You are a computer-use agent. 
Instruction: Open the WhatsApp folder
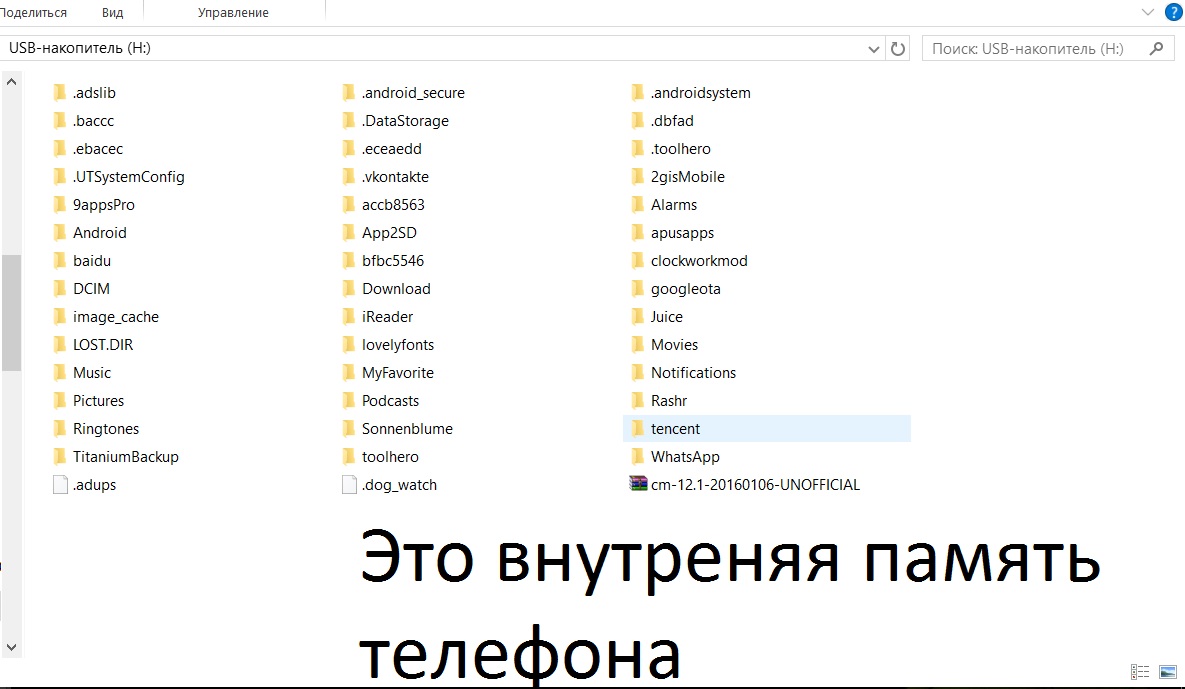click(685, 457)
